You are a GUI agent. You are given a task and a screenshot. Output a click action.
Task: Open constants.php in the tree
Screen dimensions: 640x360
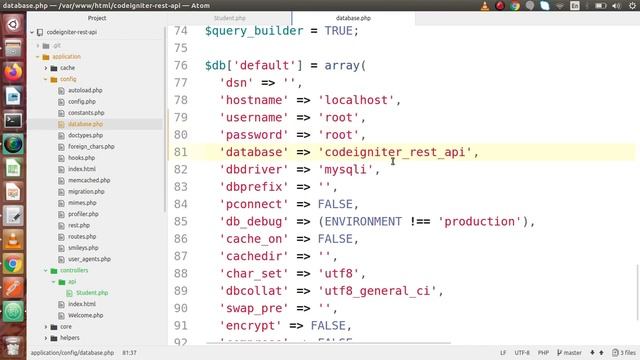(x=86, y=113)
